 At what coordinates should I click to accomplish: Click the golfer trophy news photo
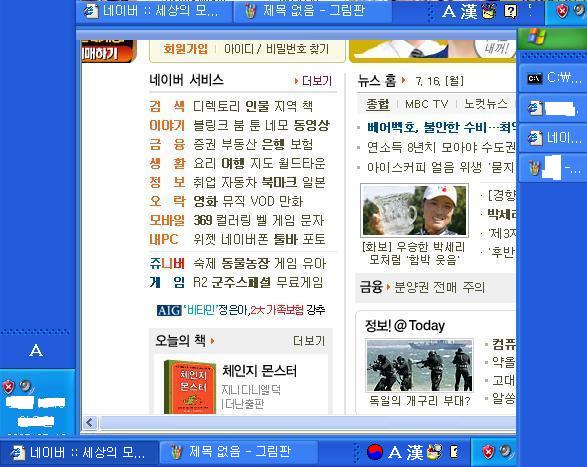coord(414,210)
